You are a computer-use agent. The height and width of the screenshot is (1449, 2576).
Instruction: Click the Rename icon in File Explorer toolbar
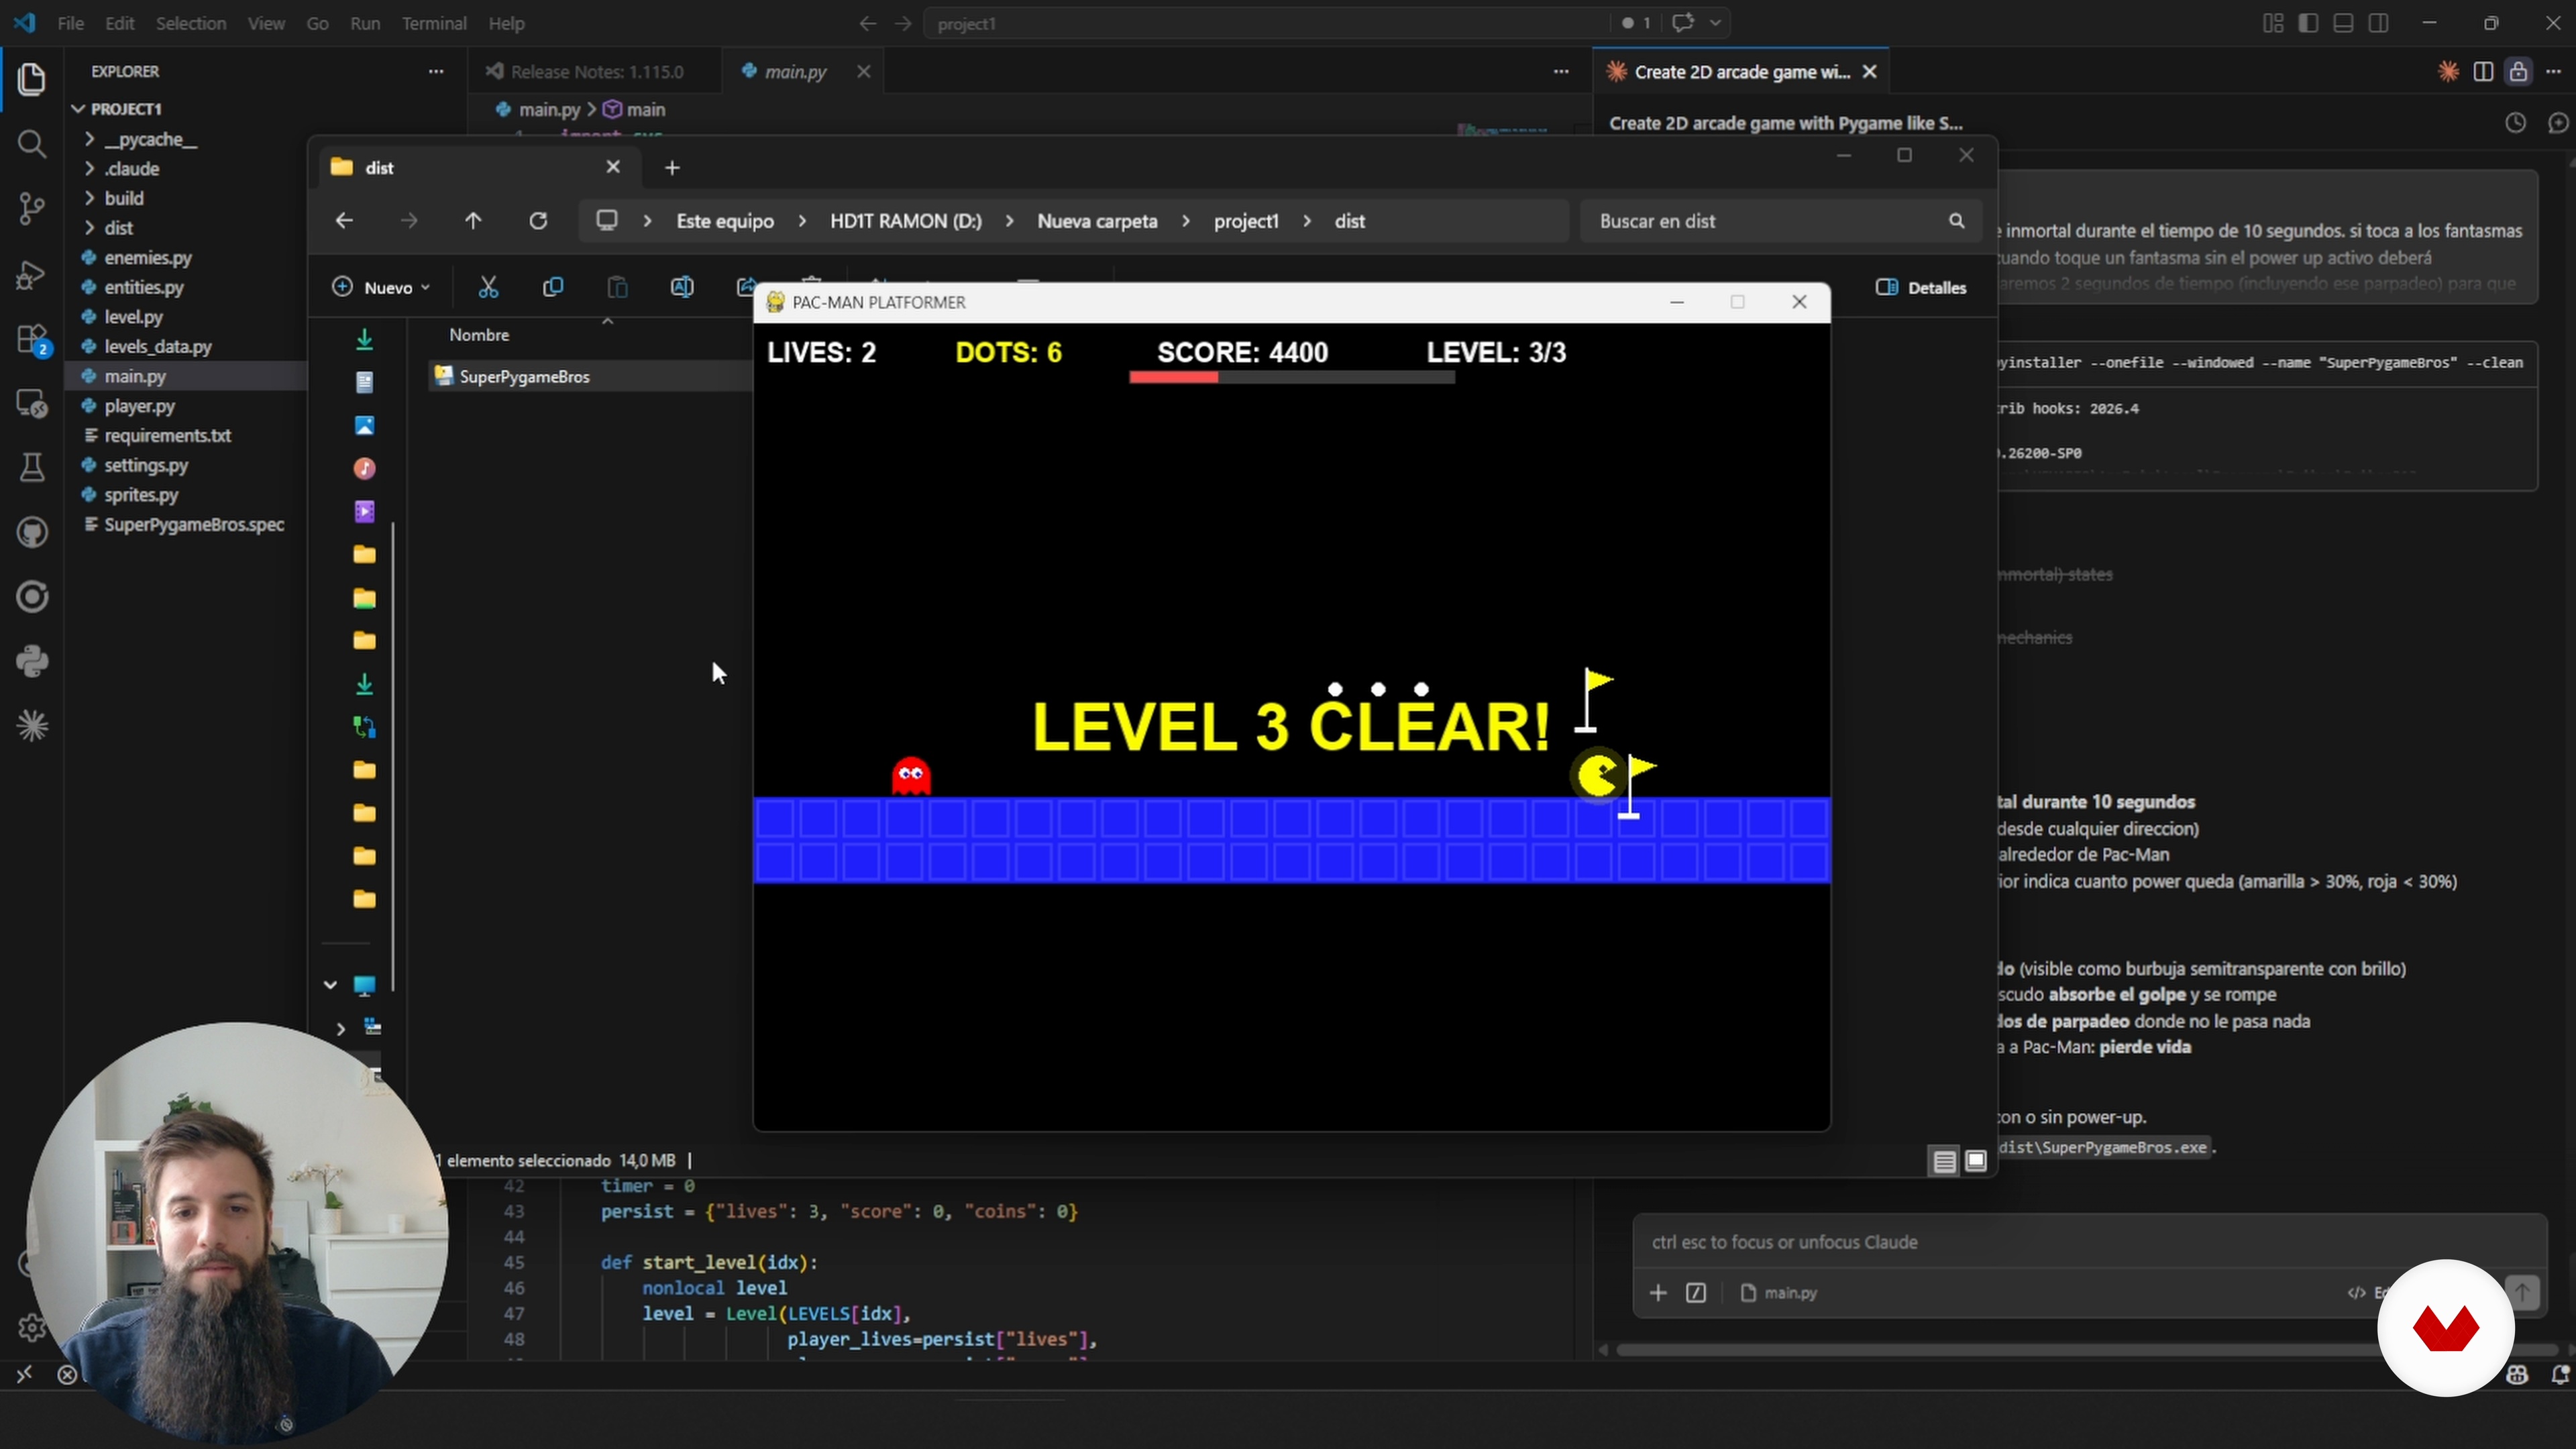tap(682, 288)
